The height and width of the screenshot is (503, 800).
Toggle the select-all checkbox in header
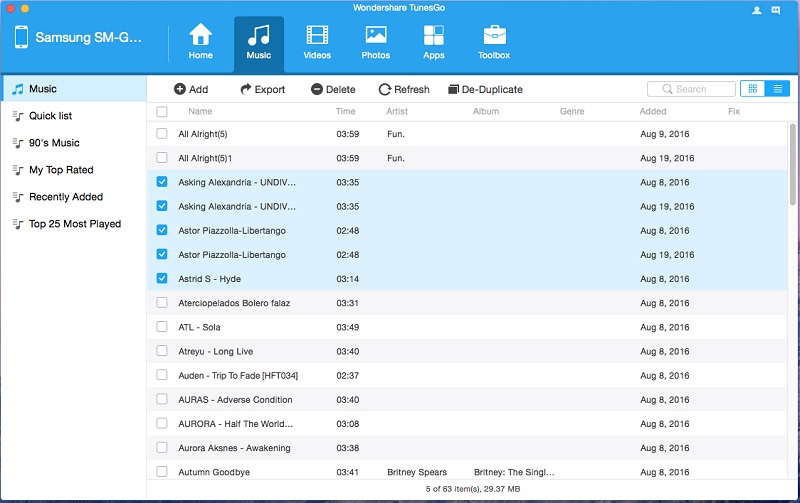162,111
